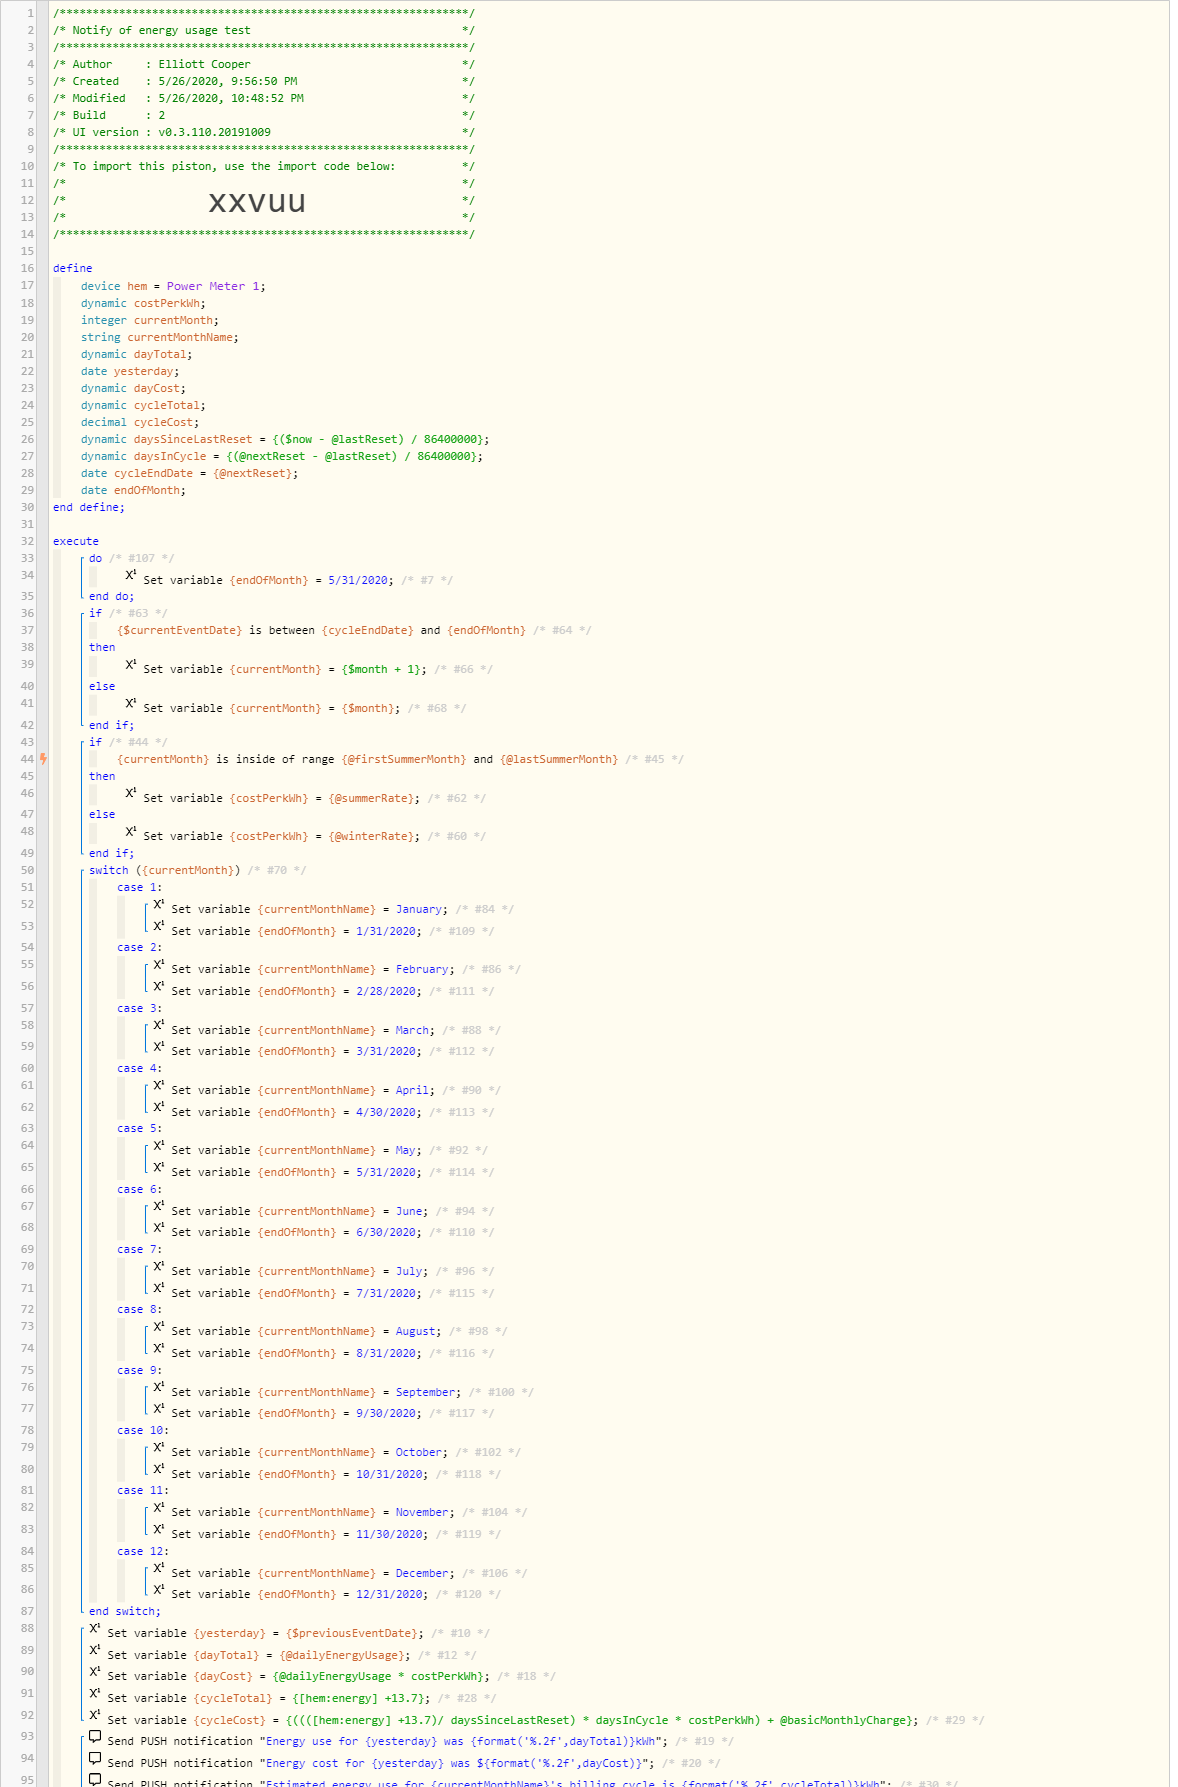The width and height of the screenshot is (1178, 1787).
Task: Click the "define" keyword on line 16
Action: pyautogui.click(x=72, y=268)
